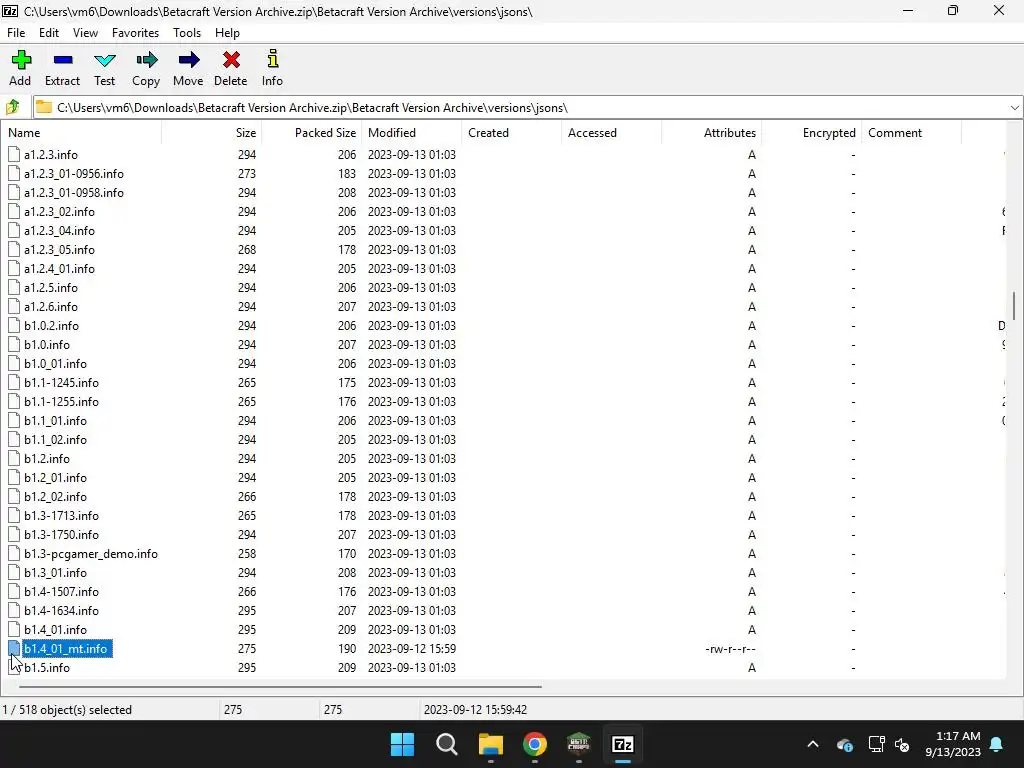Select file b1.4-1634.info
The image size is (1024, 768).
(61, 611)
